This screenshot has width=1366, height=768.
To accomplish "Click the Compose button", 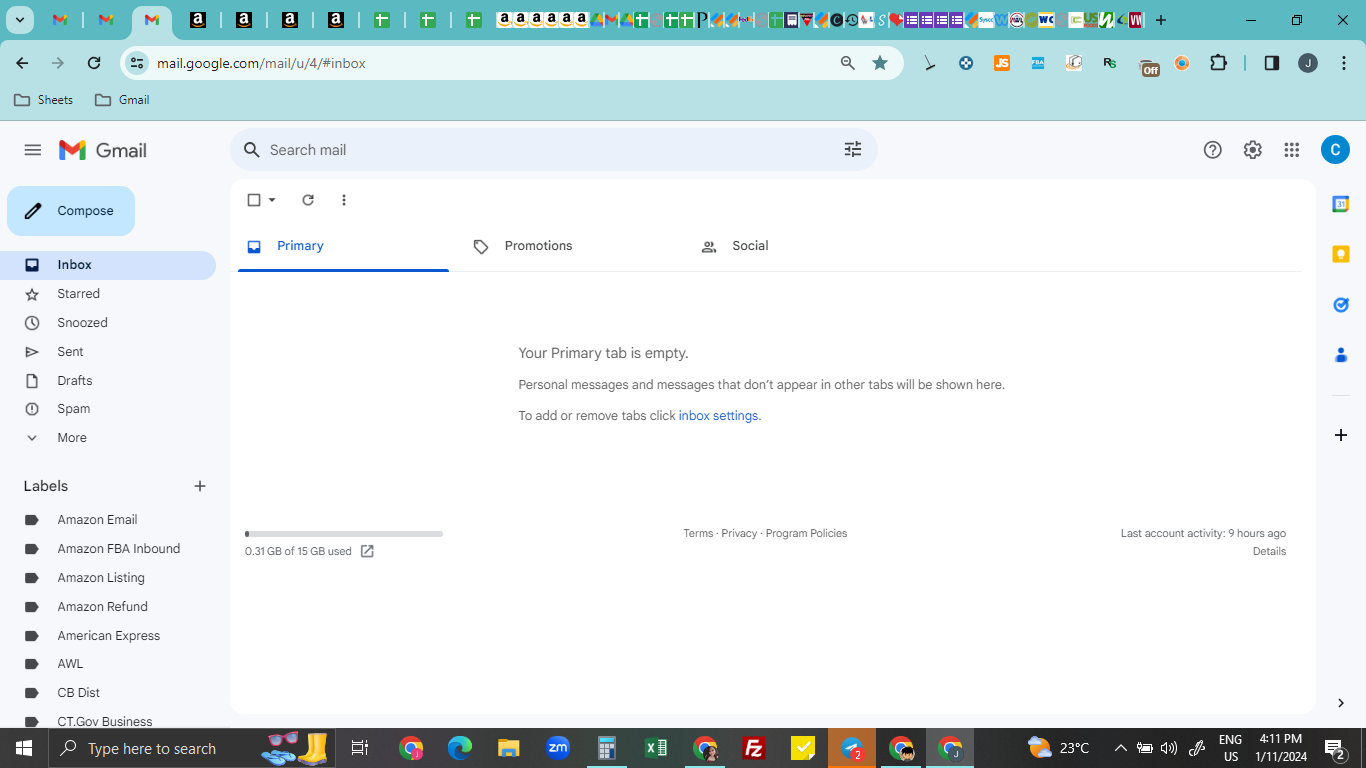I will 71,211.
